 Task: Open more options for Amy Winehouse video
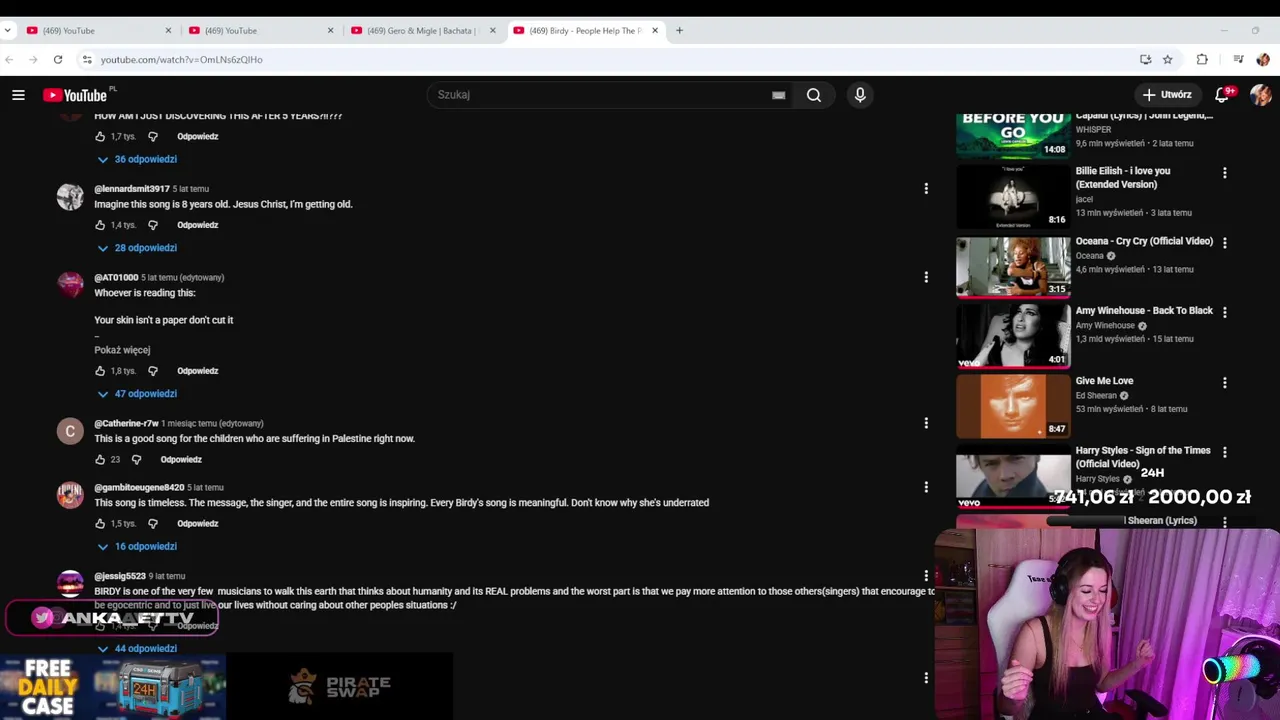(1224, 312)
